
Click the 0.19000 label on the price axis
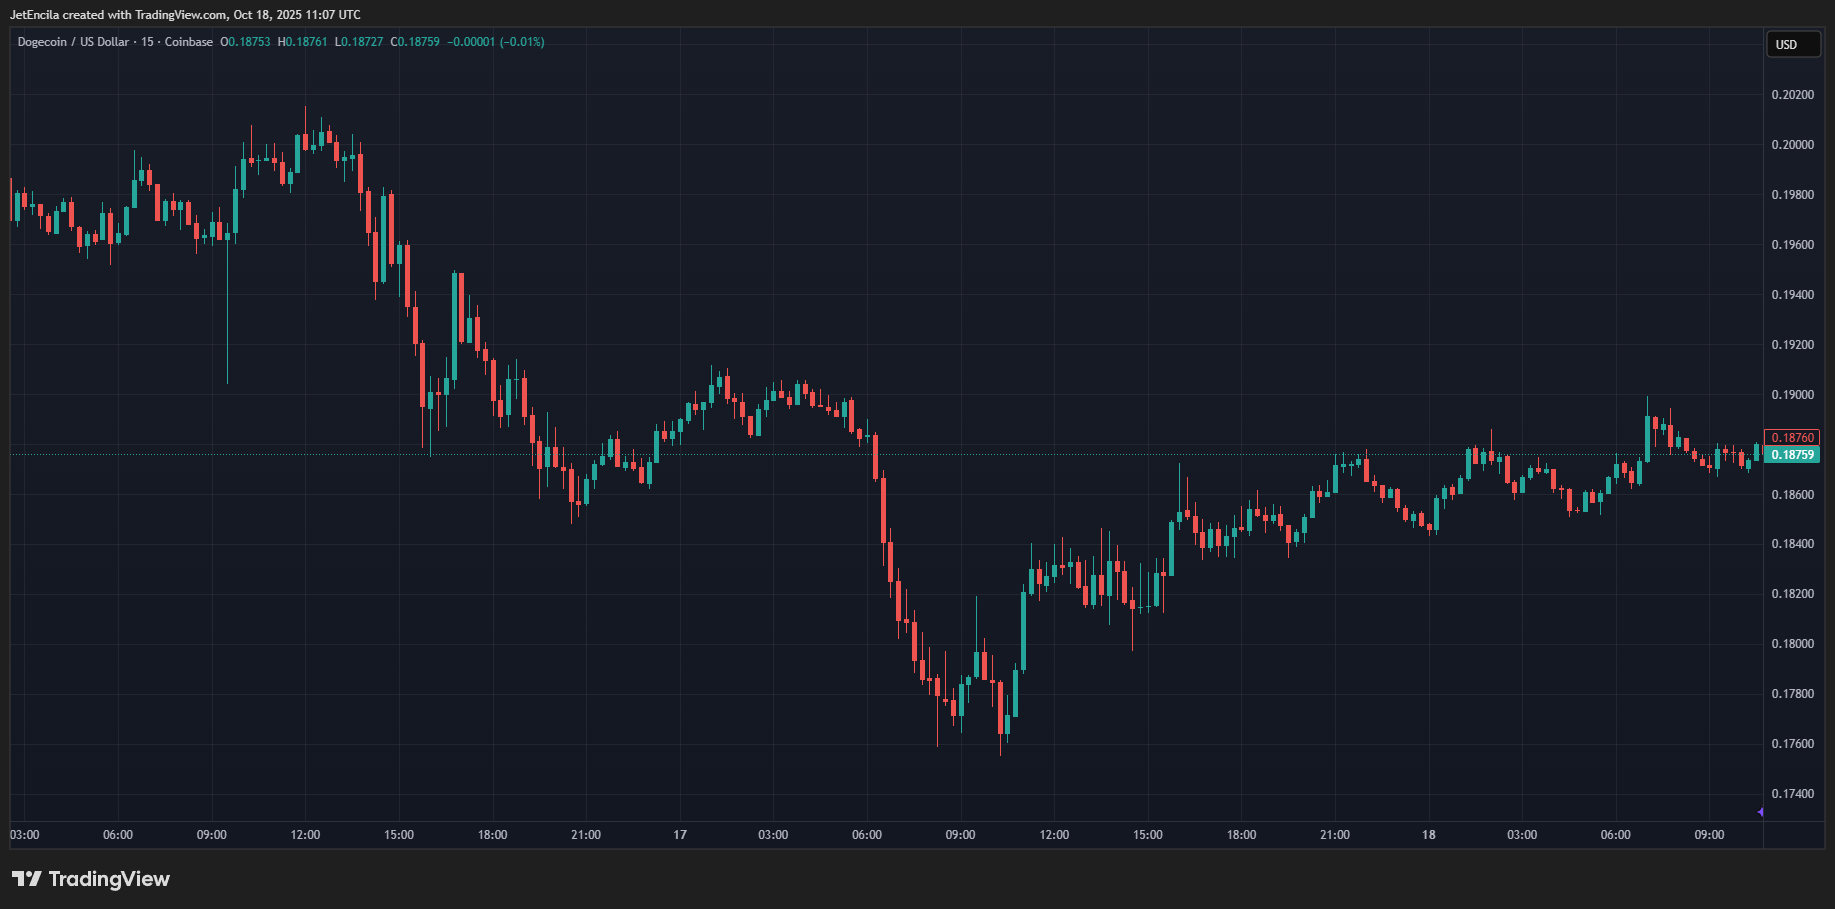tap(1792, 395)
